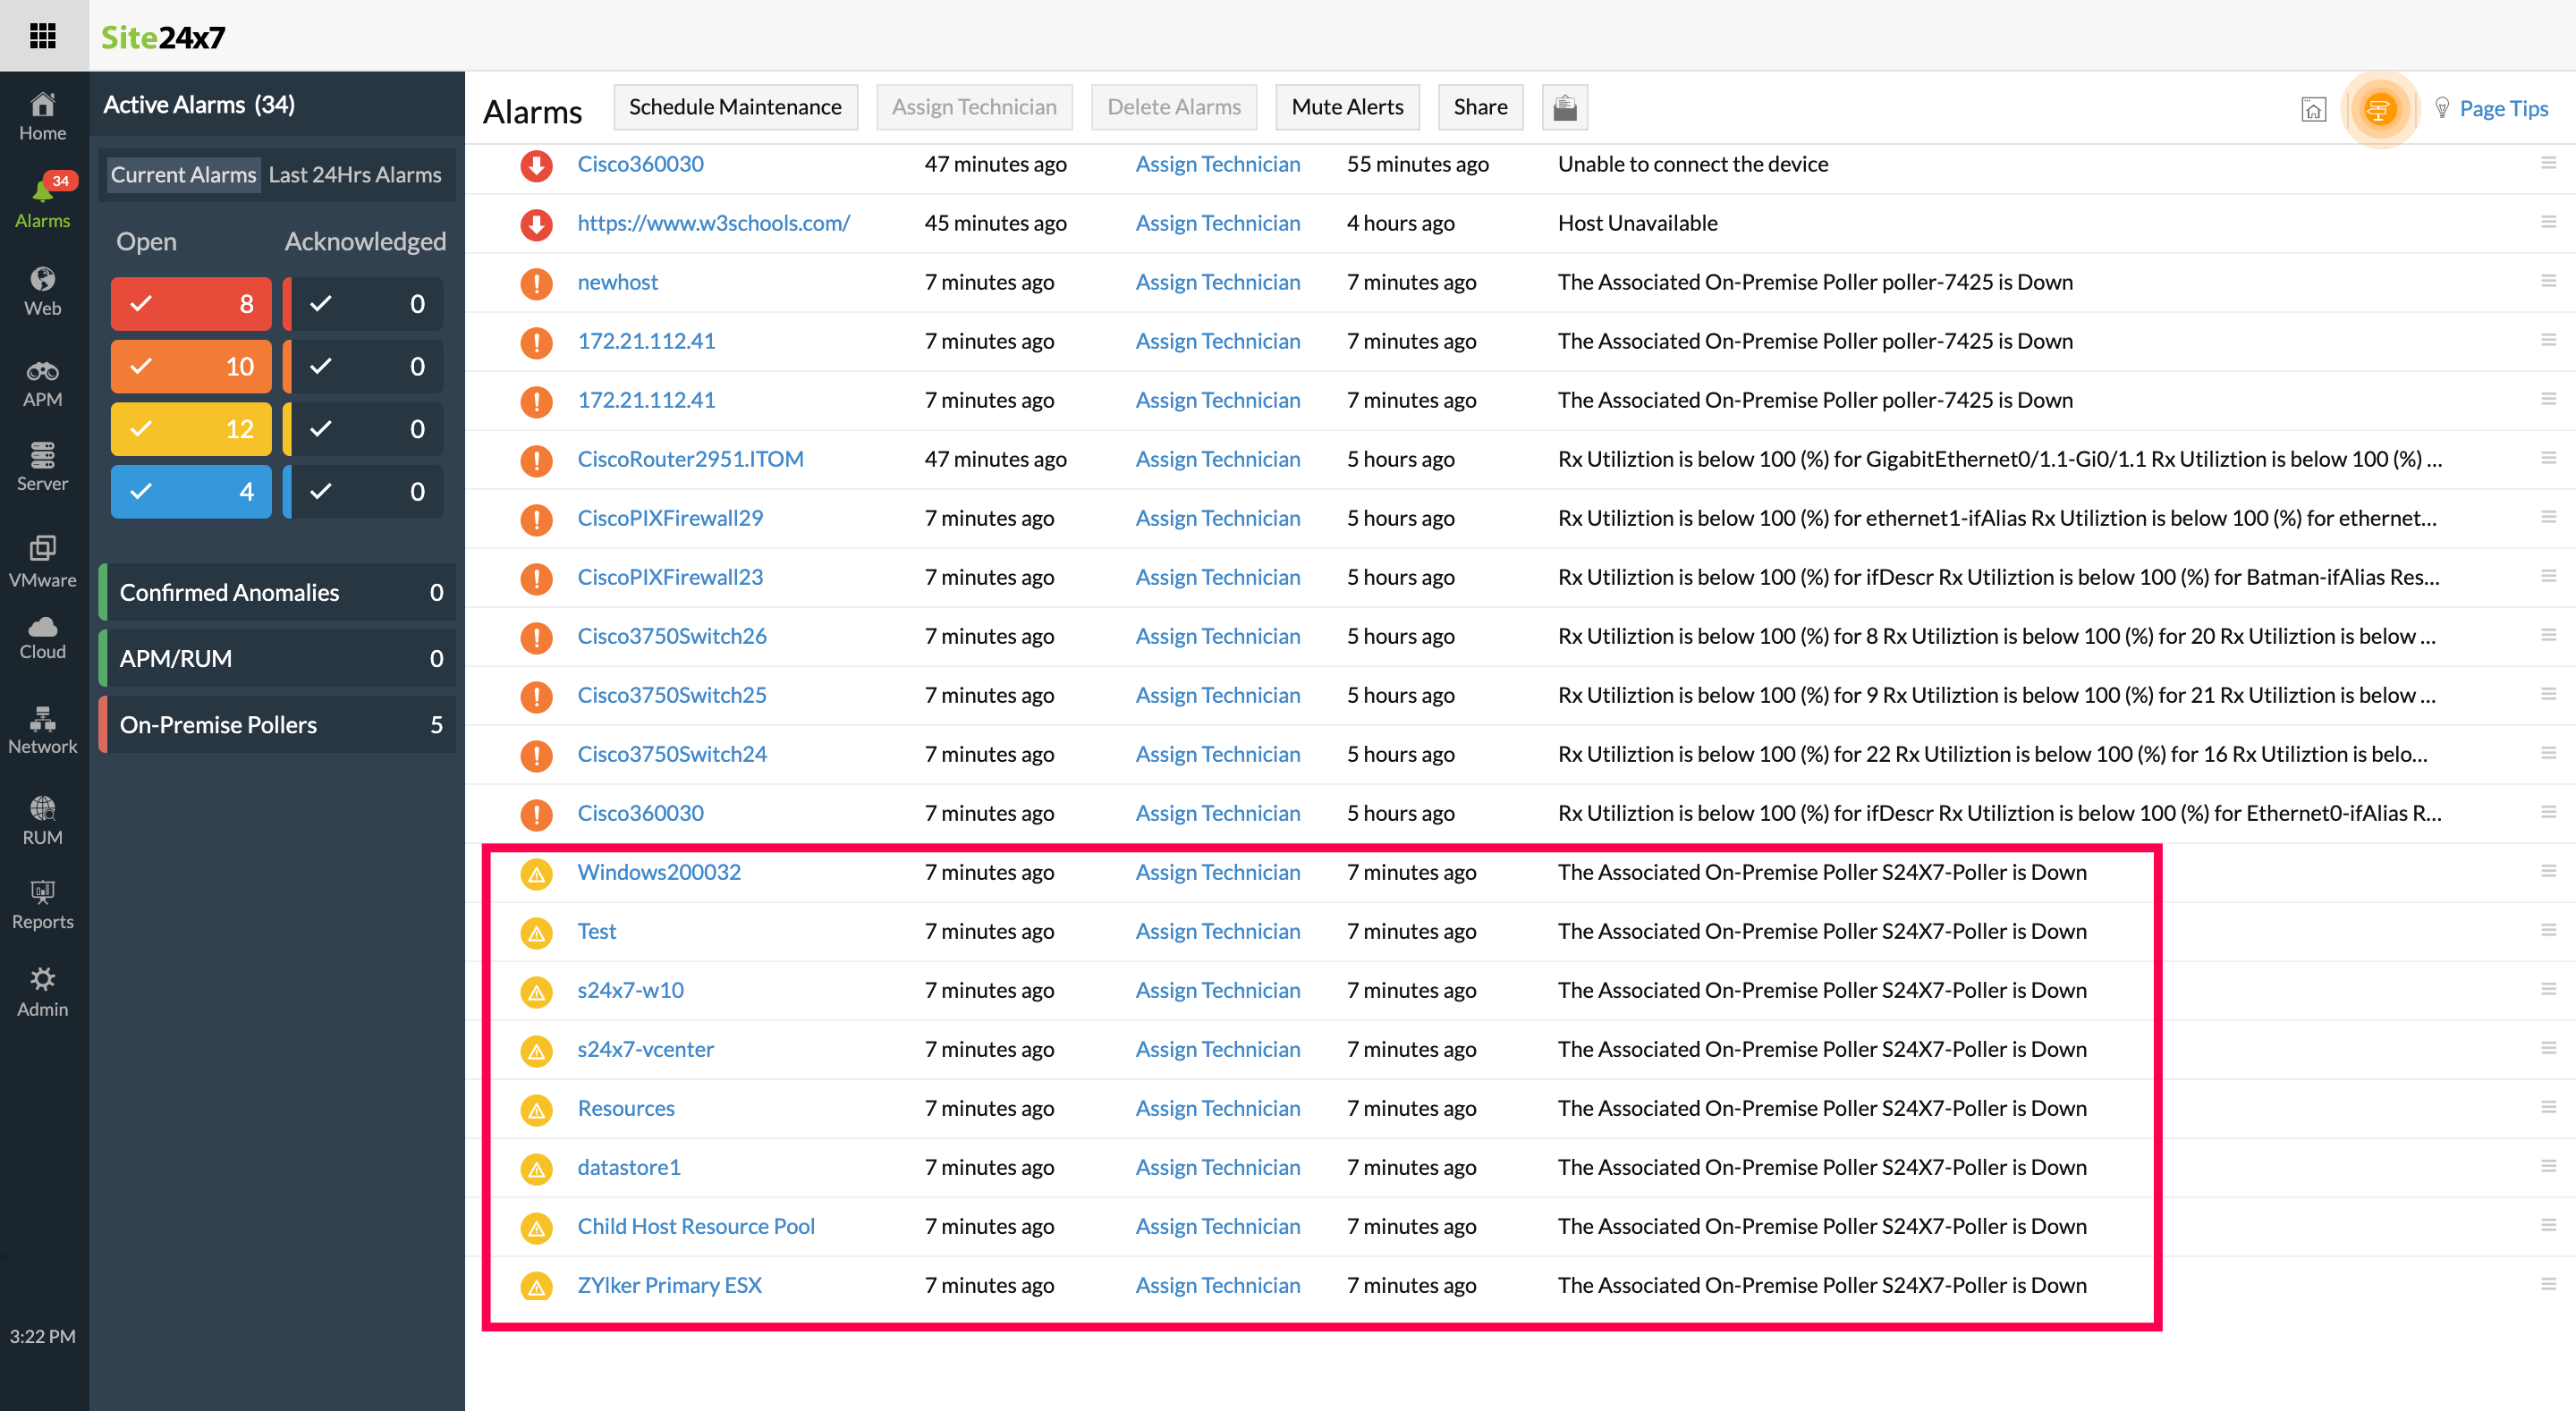Viewport: 2576px width, 1411px height.
Task: Open the apps grid menu icon
Action: point(43,36)
